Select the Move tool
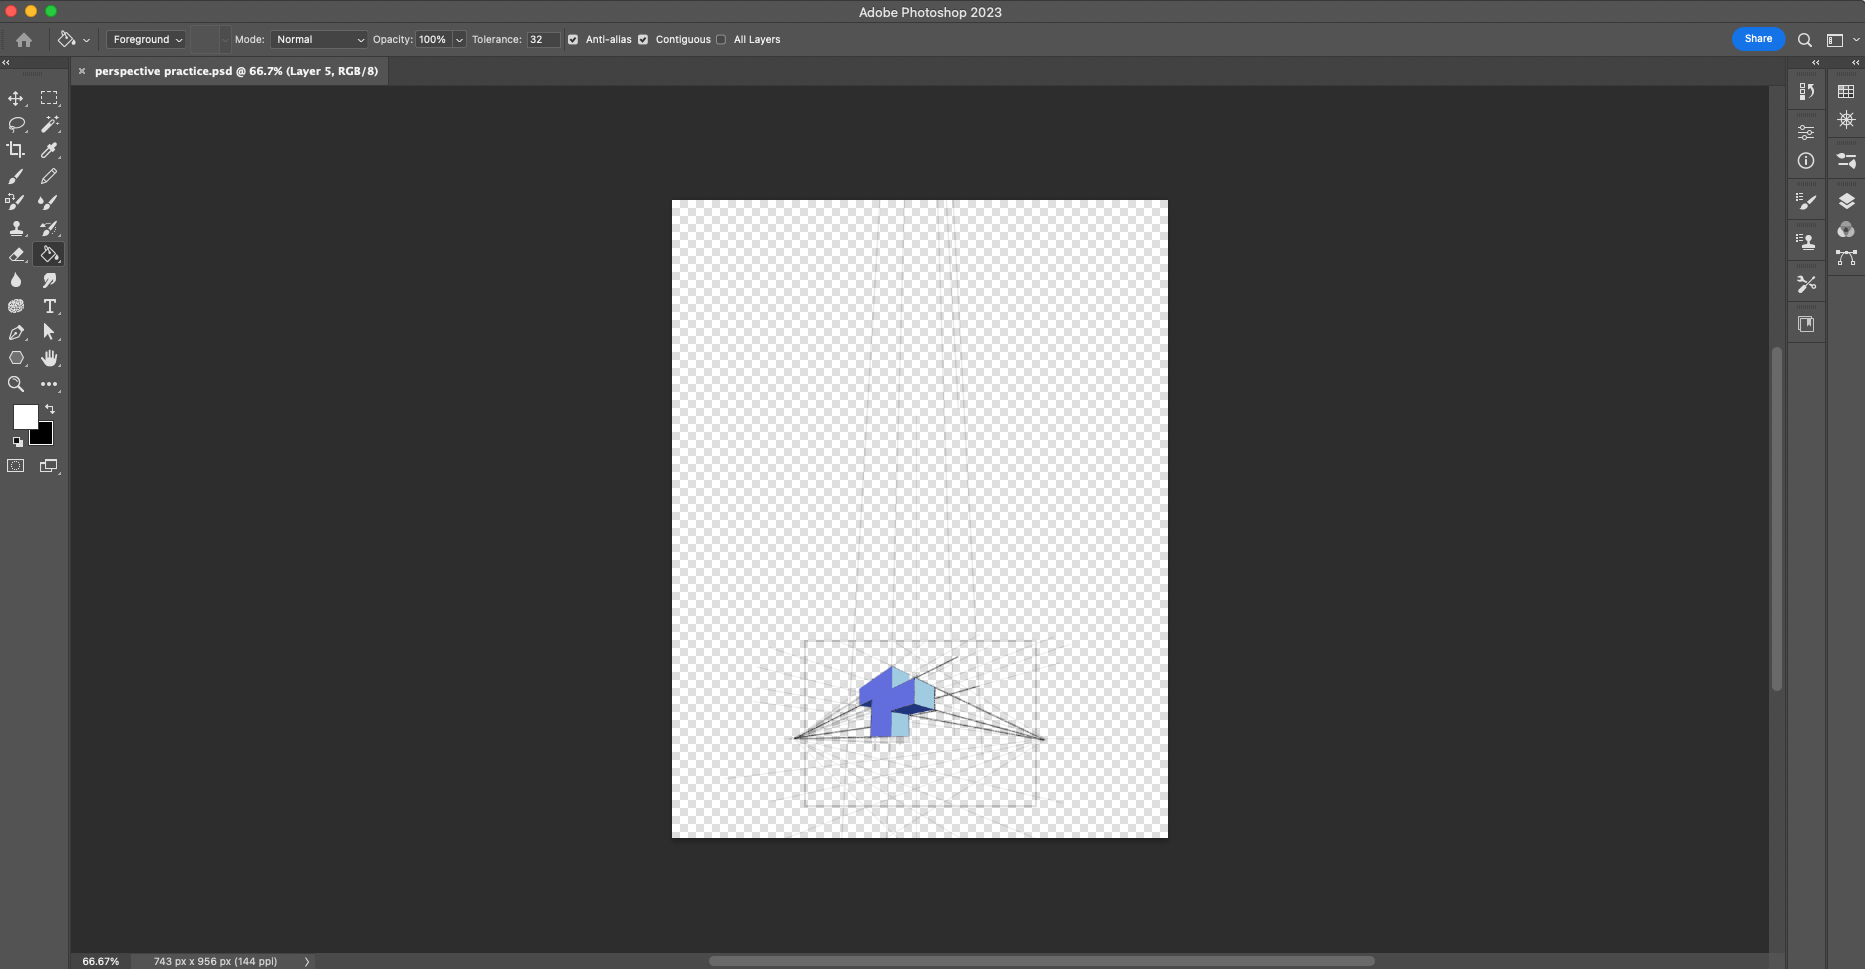 [x=16, y=98]
